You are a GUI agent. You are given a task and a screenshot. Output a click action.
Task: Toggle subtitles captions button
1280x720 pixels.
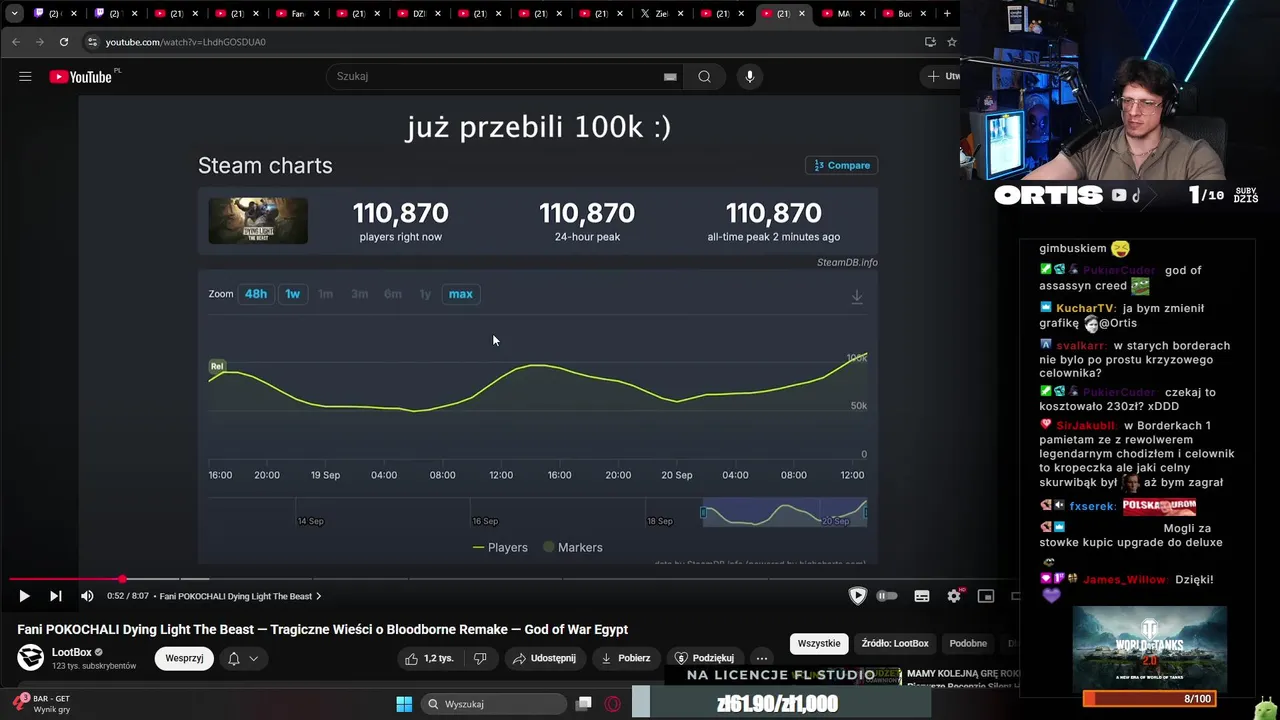pyautogui.click(x=922, y=596)
